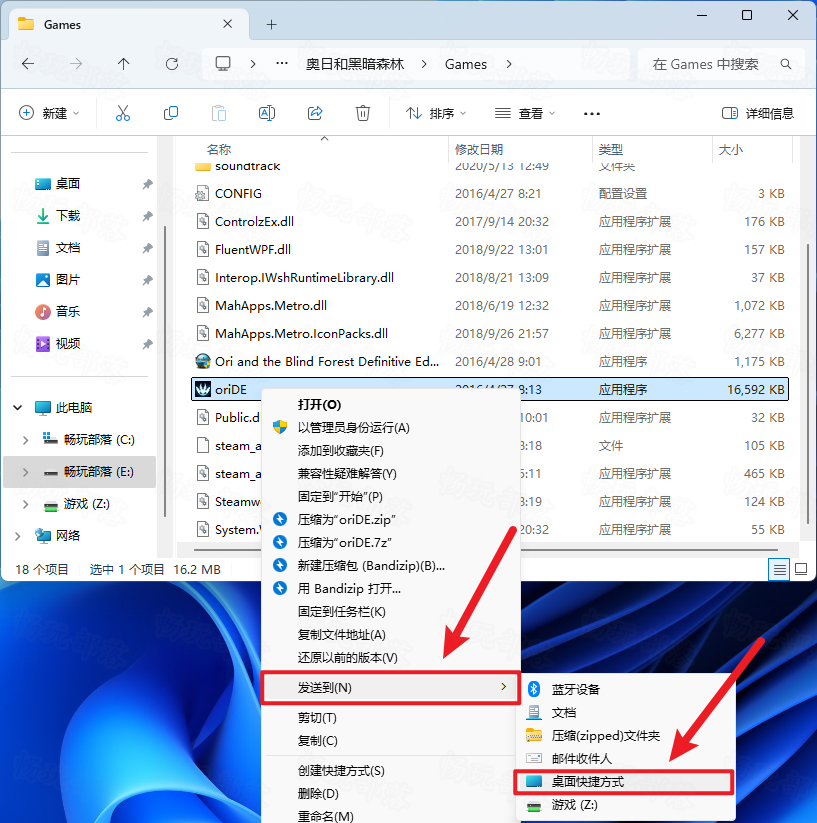
Task: Go up one folder level
Action: [x=123, y=64]
